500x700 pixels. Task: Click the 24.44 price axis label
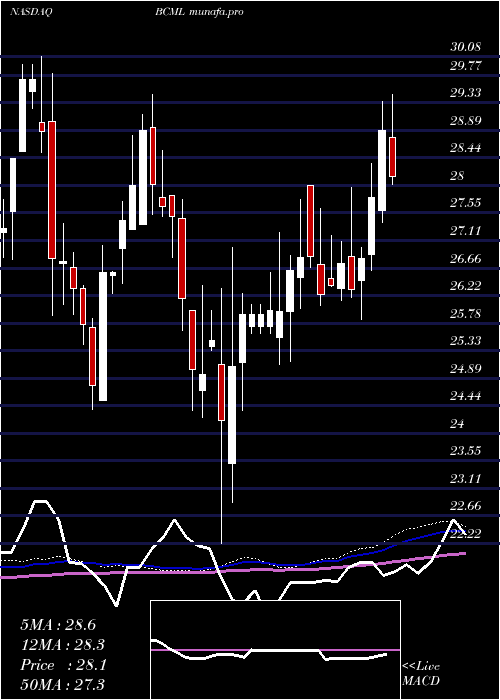(466, 396)
